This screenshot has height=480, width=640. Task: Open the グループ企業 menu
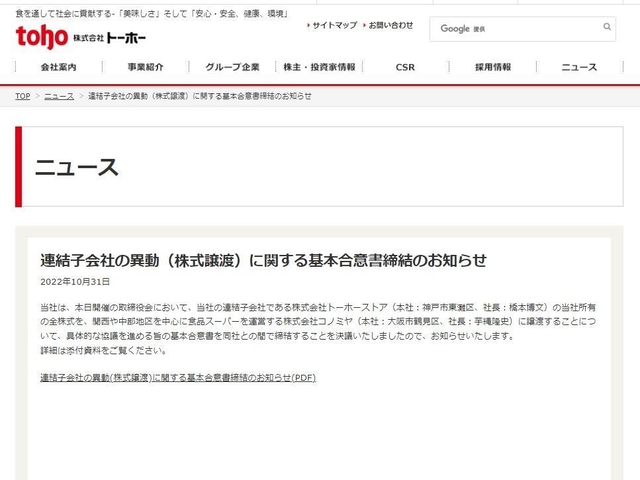click(x=232, y=67)
